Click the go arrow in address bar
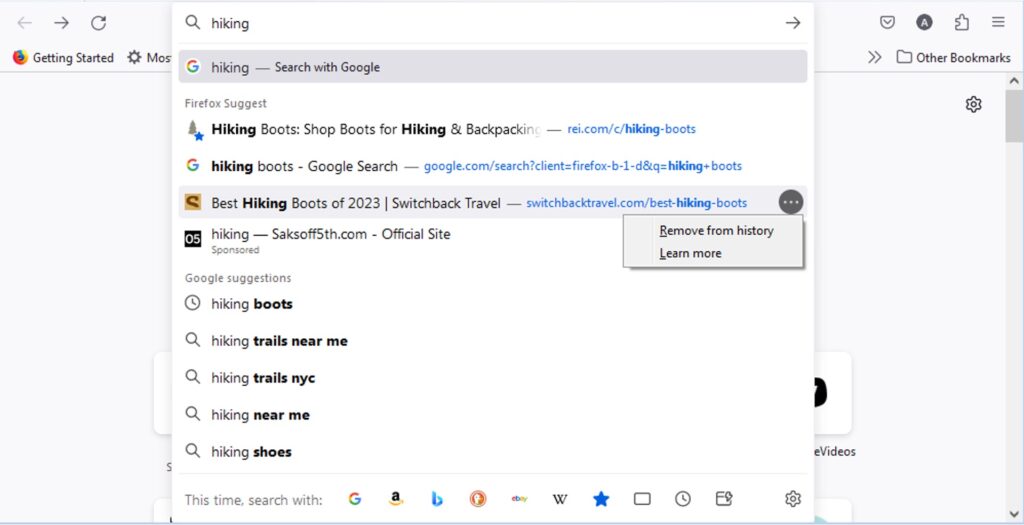The image size is (1024, 525). click(x=793, y=23)
